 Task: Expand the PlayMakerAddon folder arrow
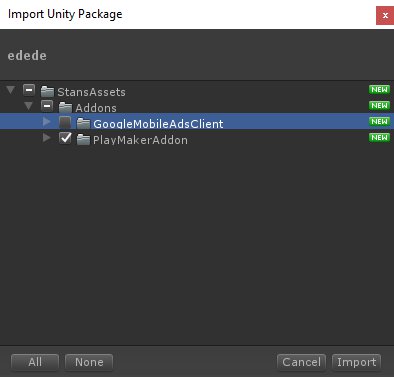[47, 138]
